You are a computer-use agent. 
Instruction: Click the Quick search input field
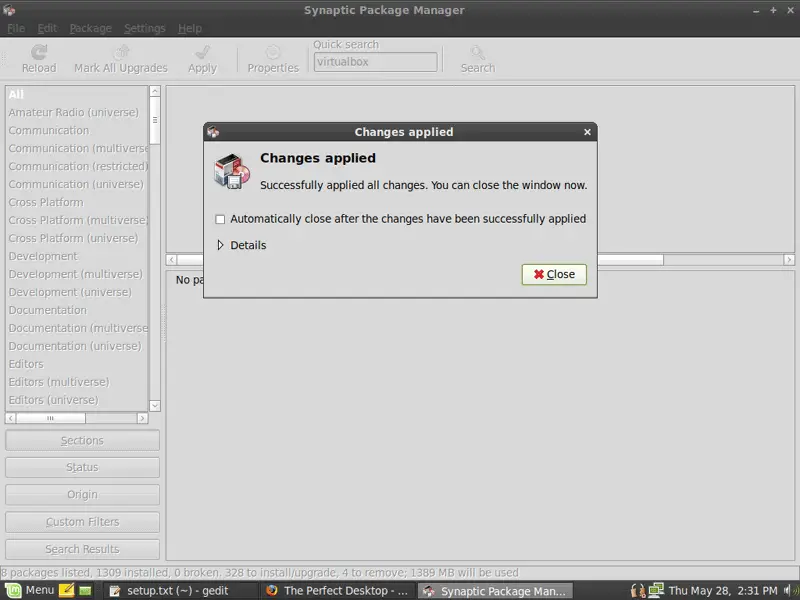tap(376, 62)
